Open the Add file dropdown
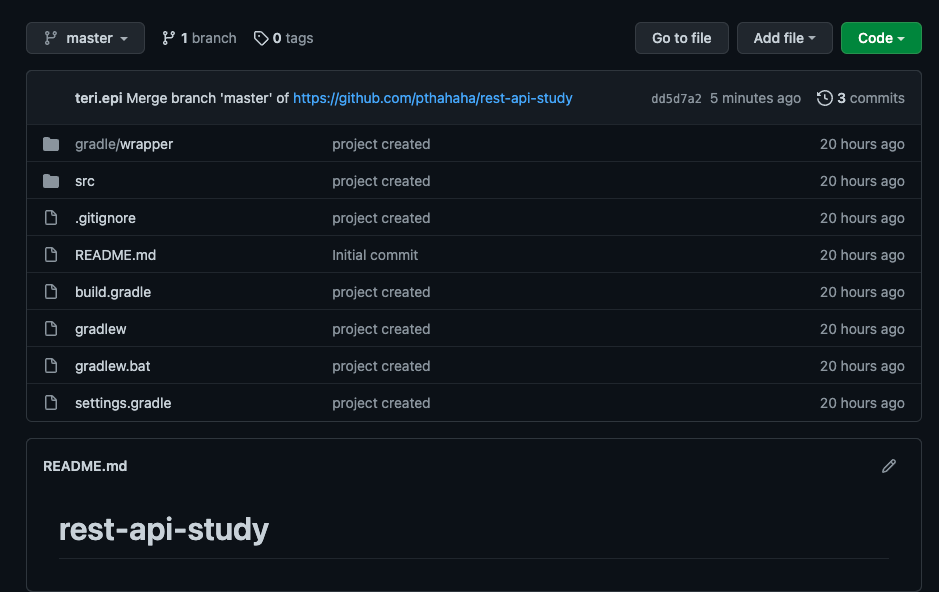Viewport: 939px width, 592px height. pos(784,38)
